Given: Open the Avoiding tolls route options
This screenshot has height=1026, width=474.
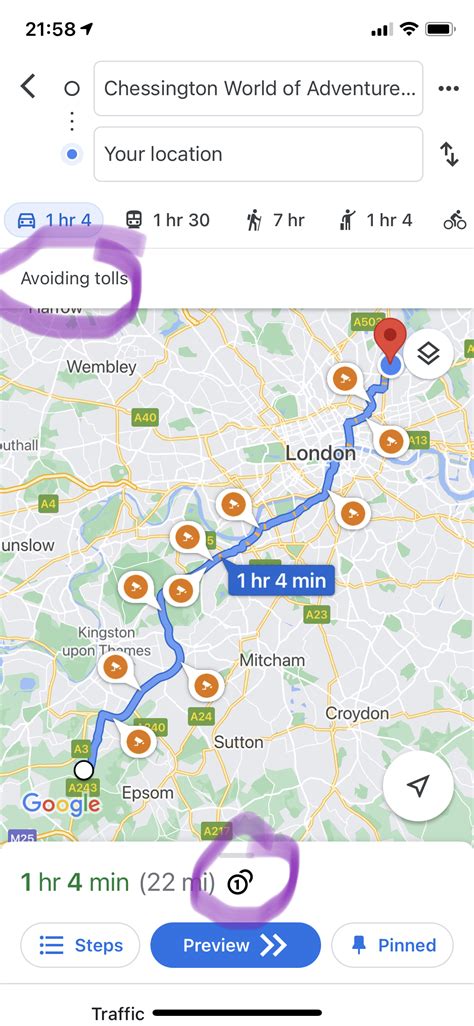Looking at the screenshot, I should point(74,279).
